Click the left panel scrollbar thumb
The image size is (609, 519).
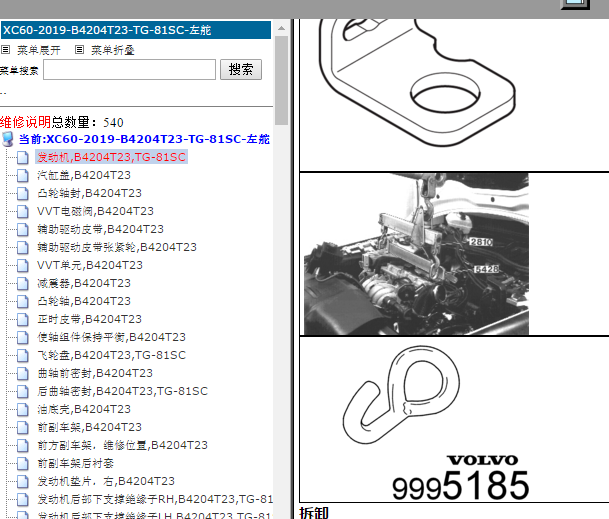tap(281, 80)
